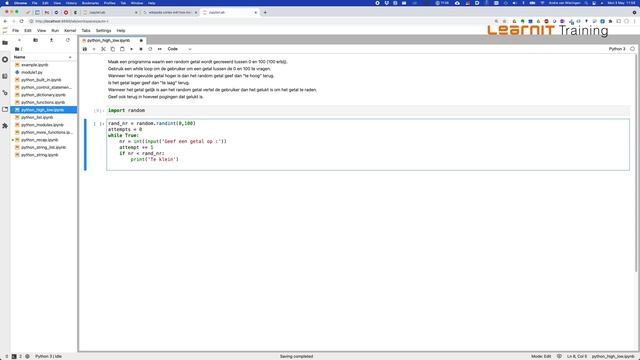The width and height of the screenshot is (640, 360).
Task: Restart kernel and run all cells
Action: pyautogui.click(x=160, y=49)
